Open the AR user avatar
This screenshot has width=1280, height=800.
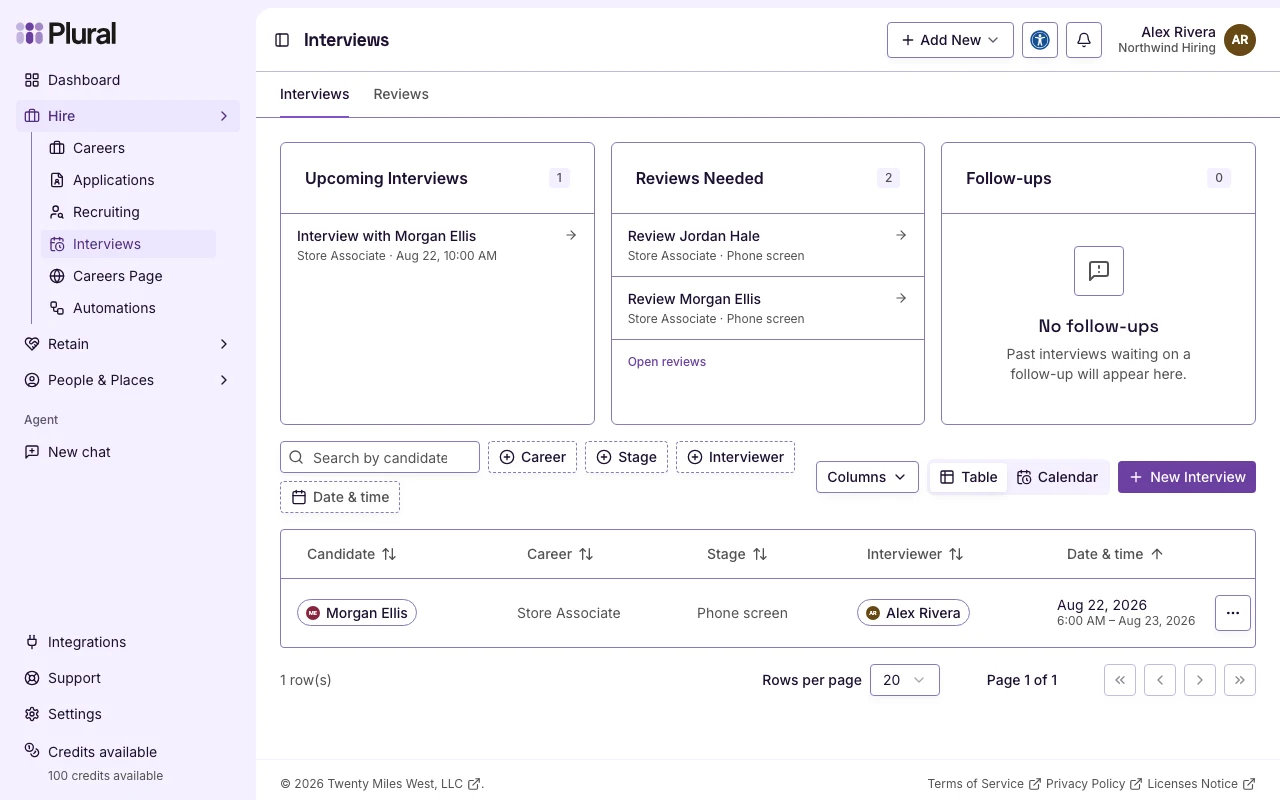[1240, 40]
